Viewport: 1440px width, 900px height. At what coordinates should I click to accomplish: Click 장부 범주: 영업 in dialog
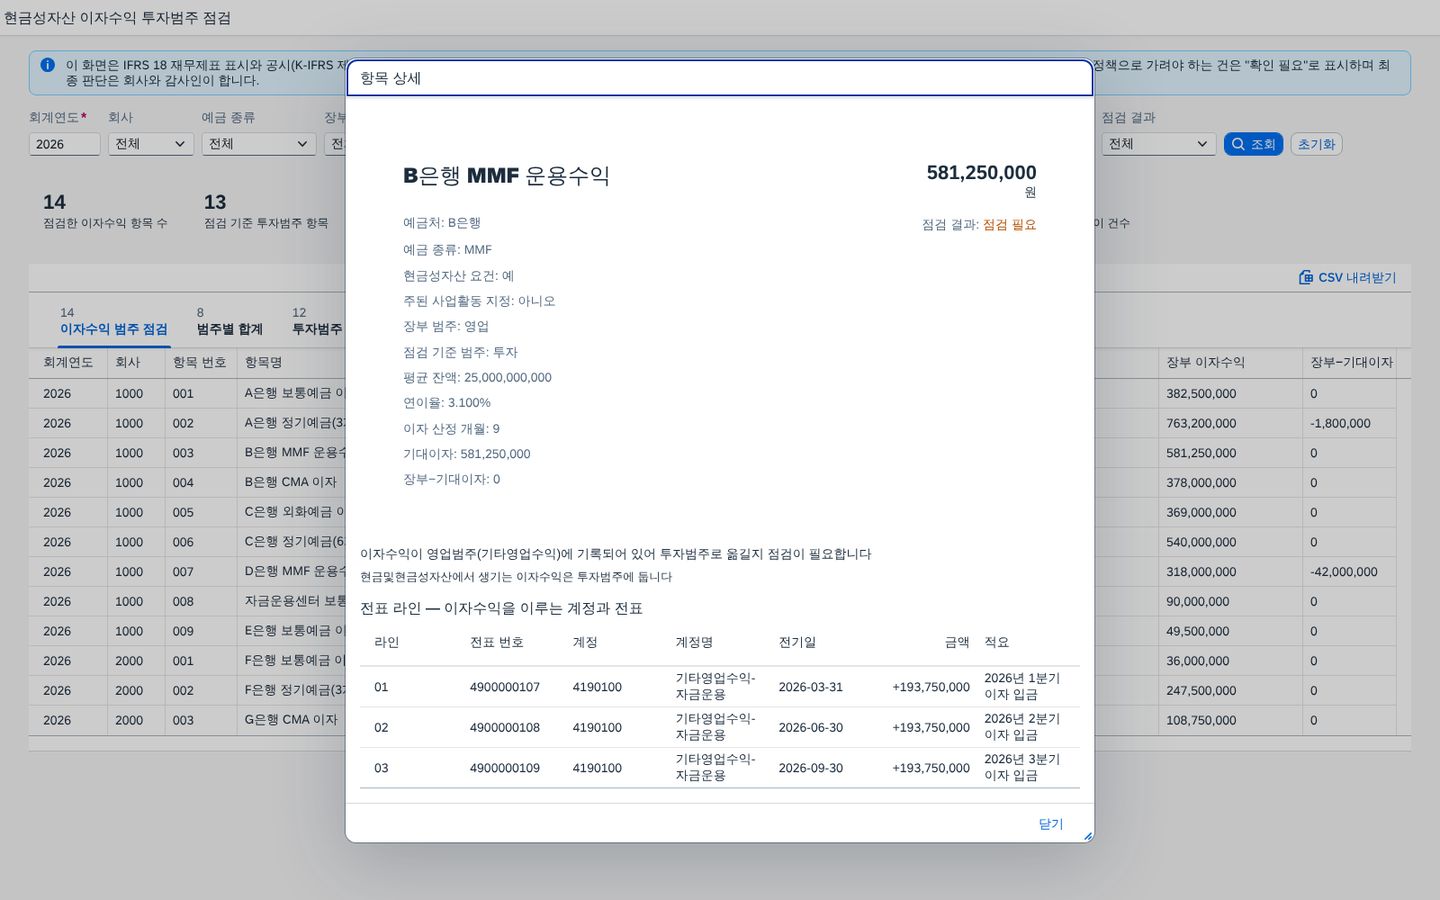pos(446,326)
